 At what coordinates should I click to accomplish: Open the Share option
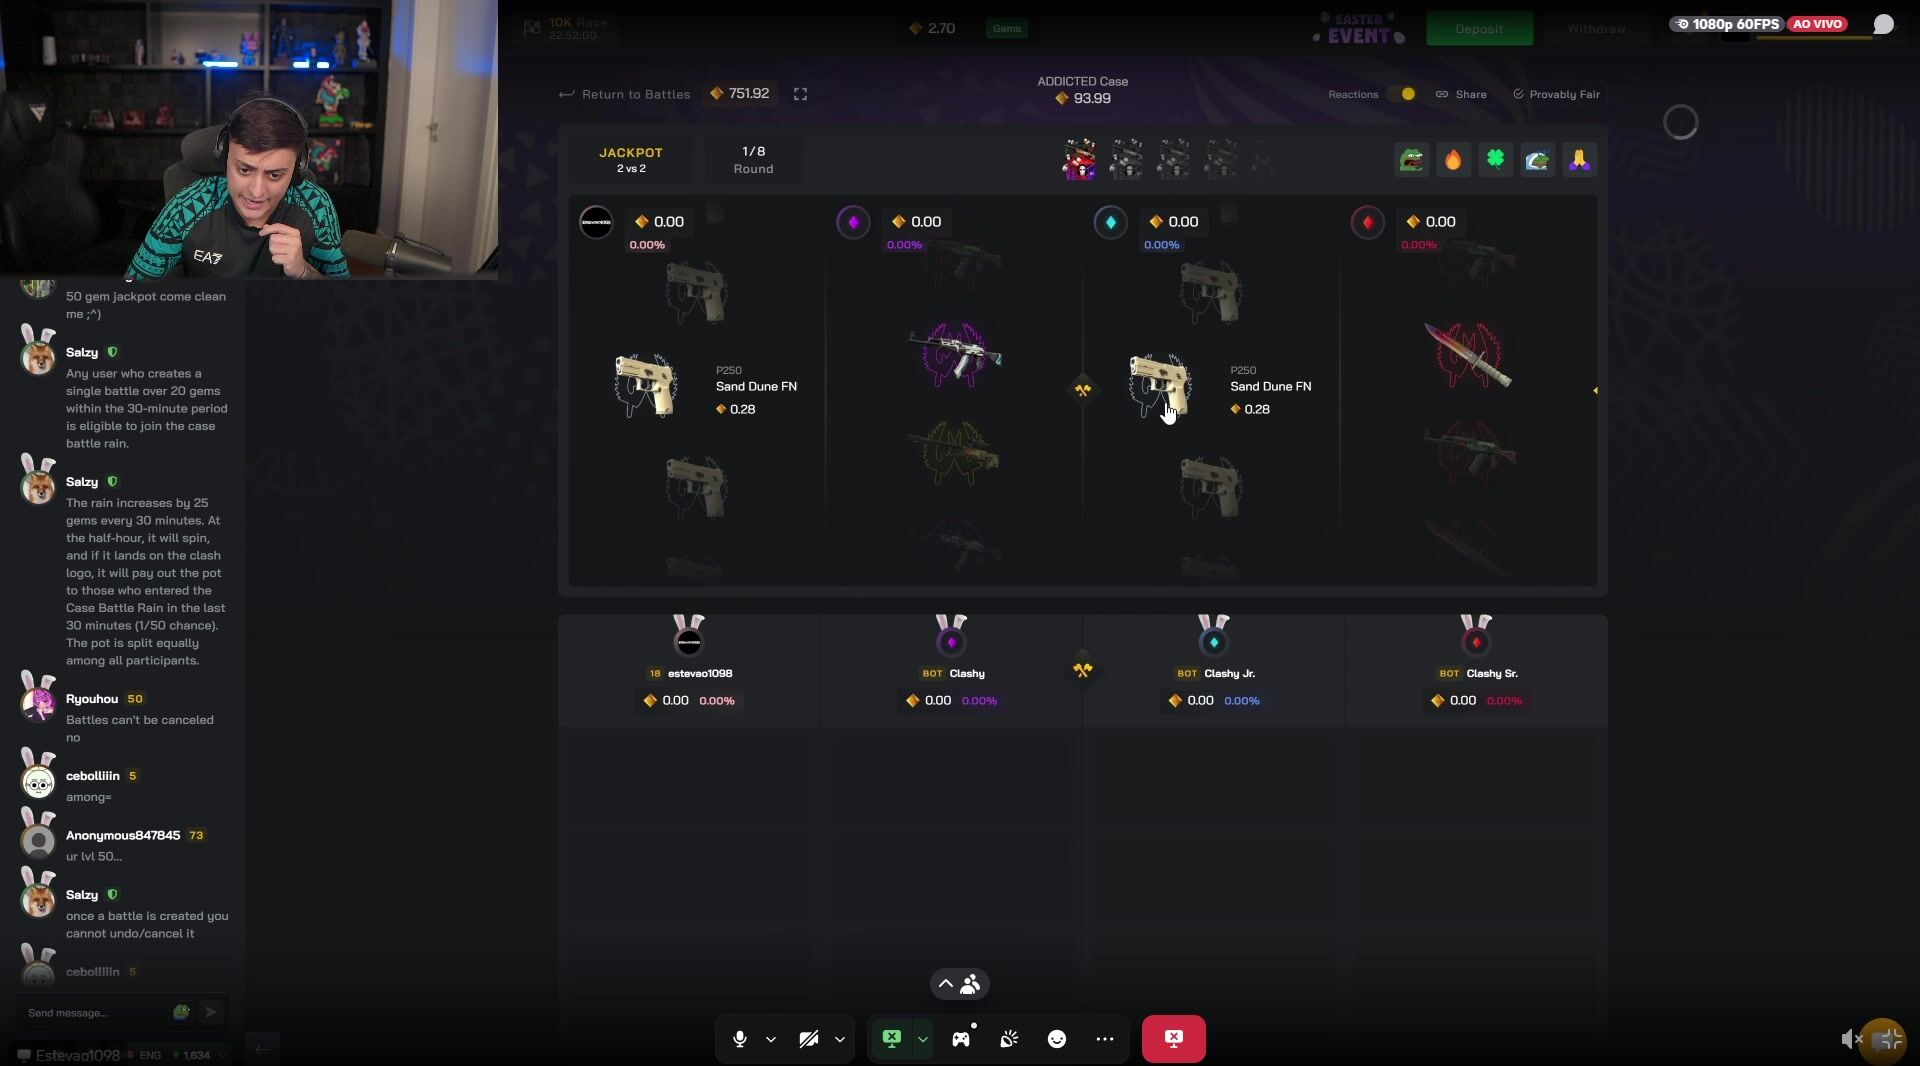(x=1461, y=94)
